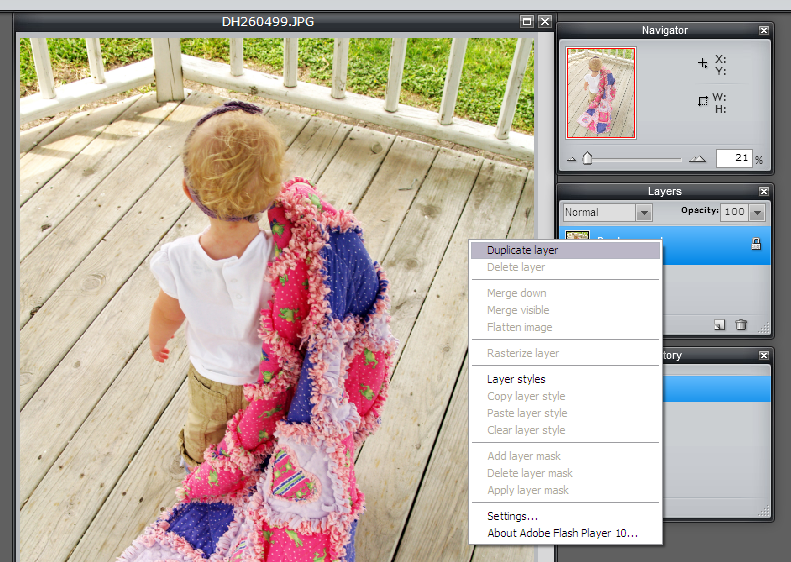Open Layer styles from context menu
The width and height of the screenshot is (791, 562).
[x=565, y=379]
